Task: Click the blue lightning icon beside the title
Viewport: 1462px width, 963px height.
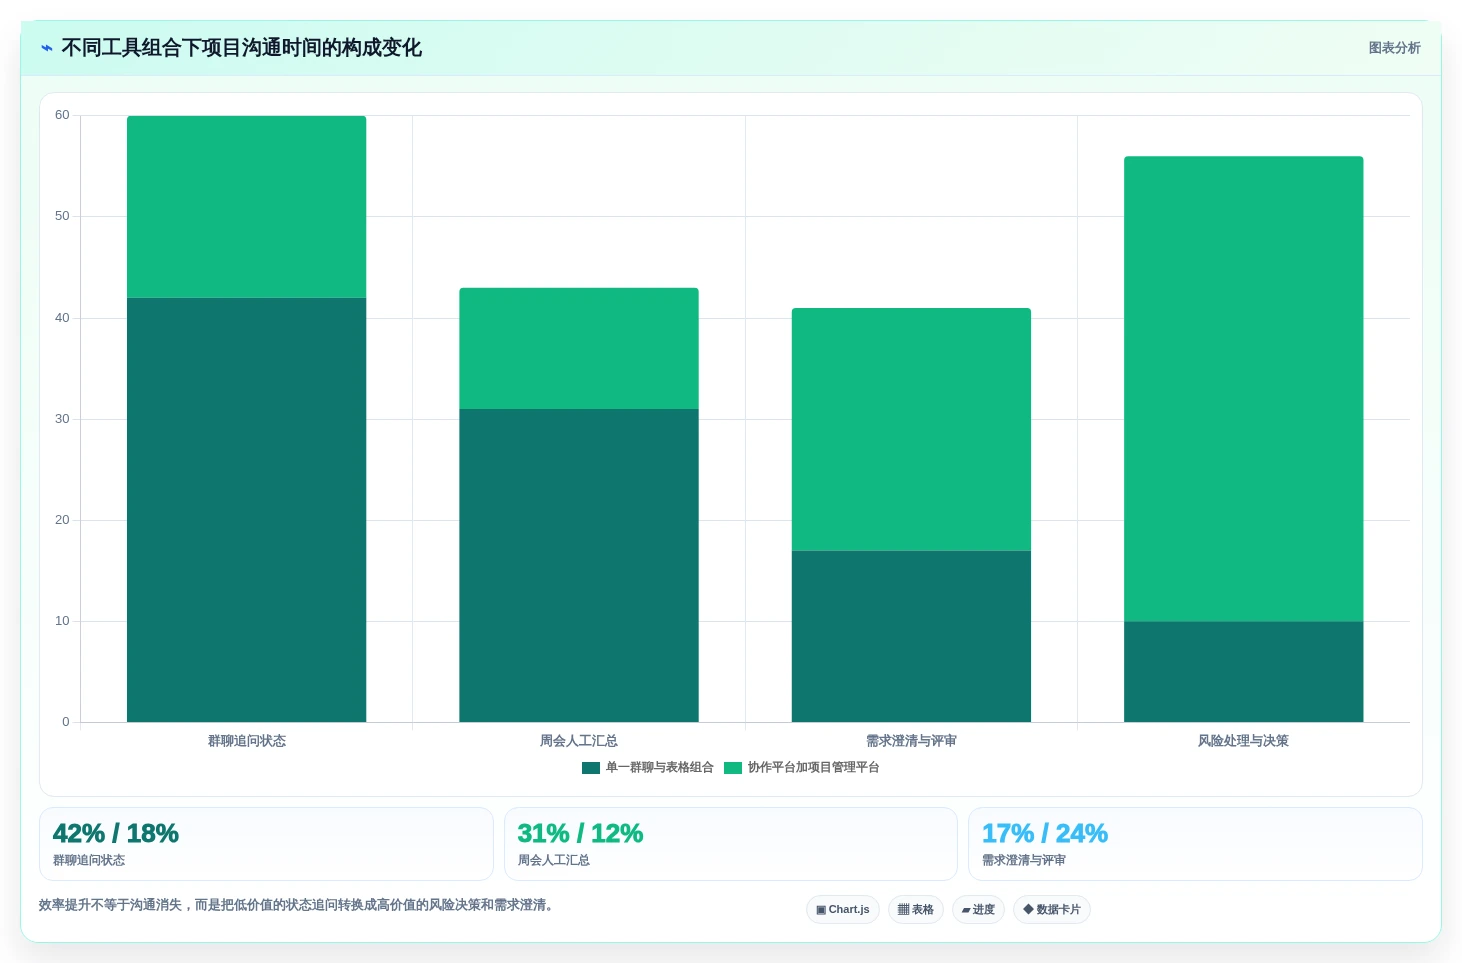Action: coord(47,48)
